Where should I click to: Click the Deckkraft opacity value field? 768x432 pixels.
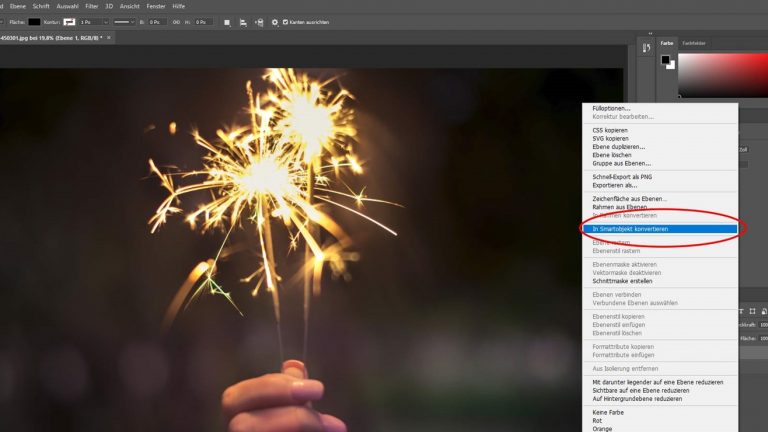pyautogui.click(x=763, y=325)
